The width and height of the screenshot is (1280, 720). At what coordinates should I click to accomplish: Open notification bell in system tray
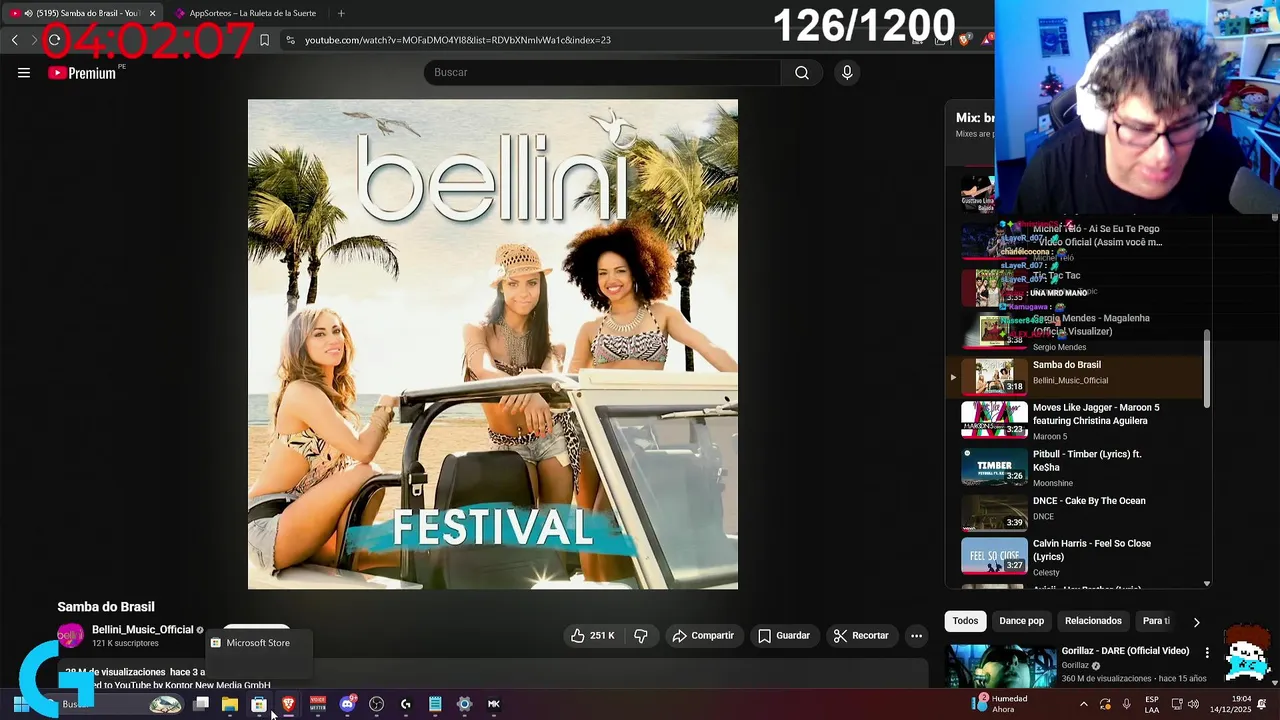point(1262,704)
